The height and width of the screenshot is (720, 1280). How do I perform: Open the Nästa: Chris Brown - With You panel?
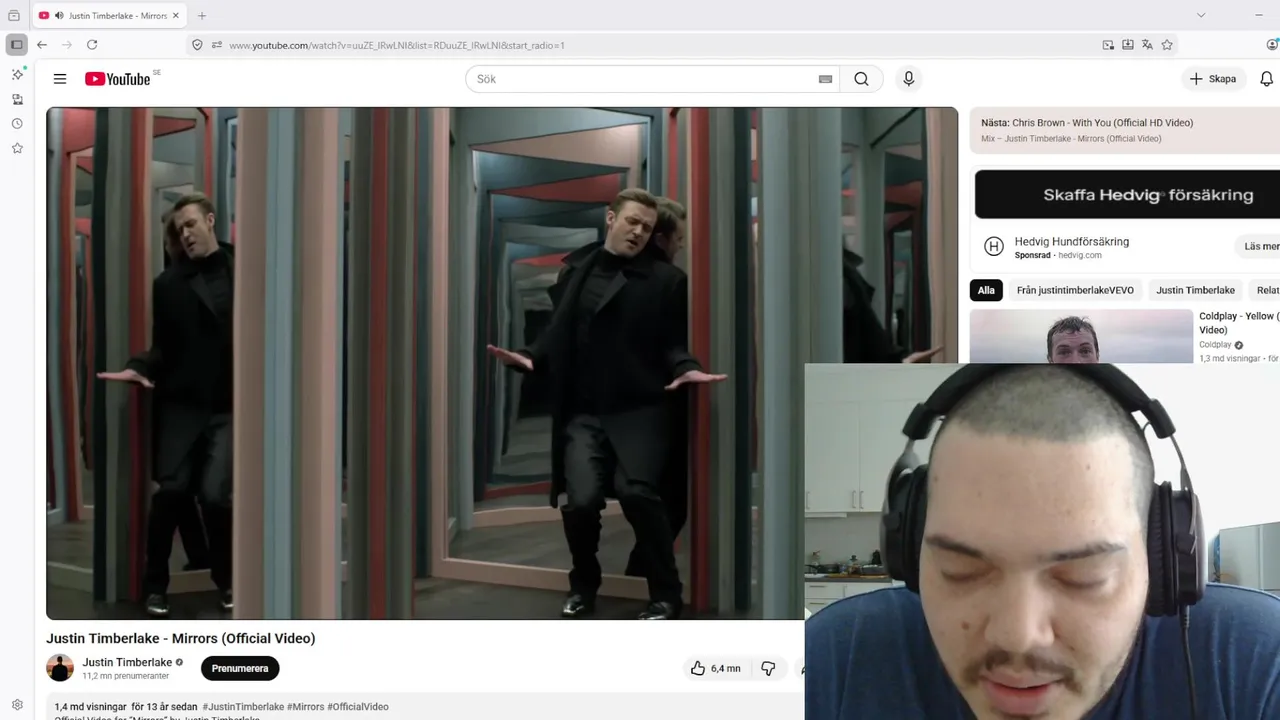(x=1125, y=130)
